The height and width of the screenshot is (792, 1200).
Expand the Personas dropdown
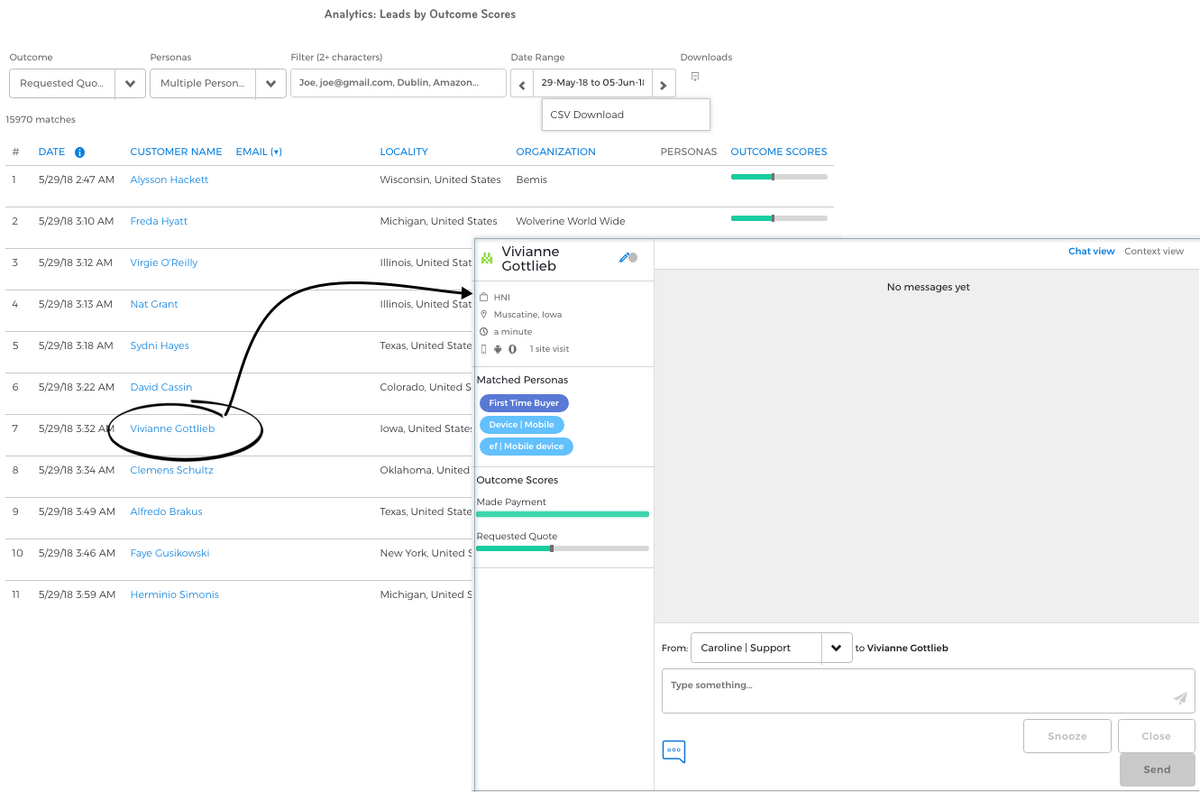217,84
